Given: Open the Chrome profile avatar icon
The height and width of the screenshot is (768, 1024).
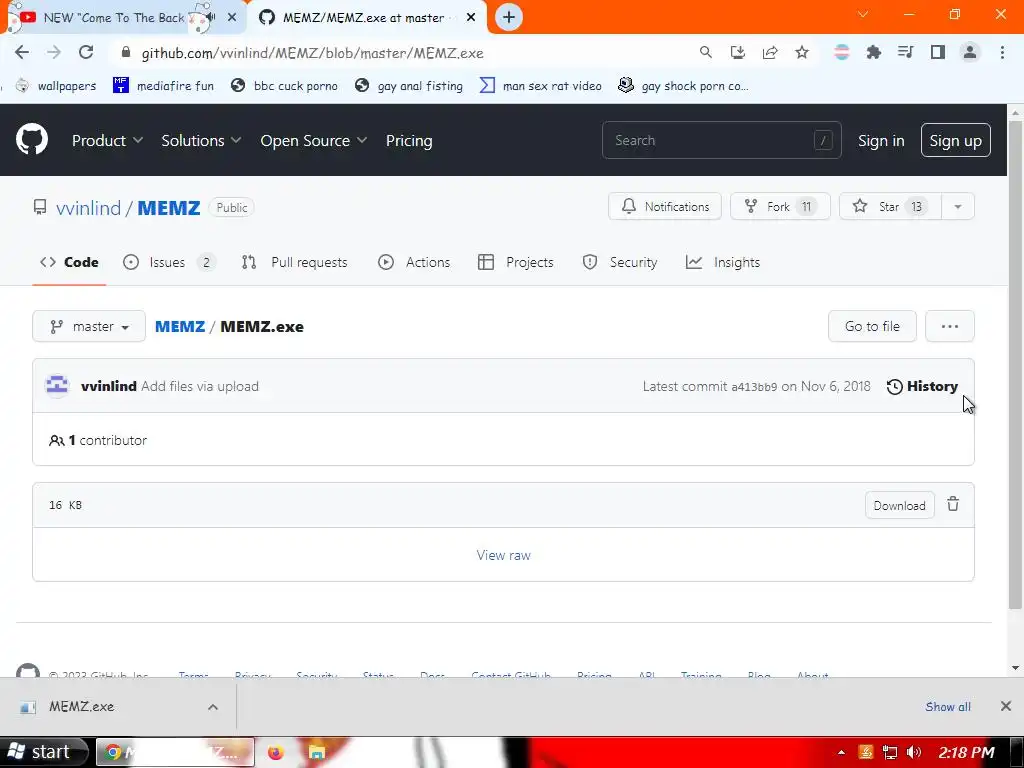Looking at the screenshot, I should (x=970, y=52).
